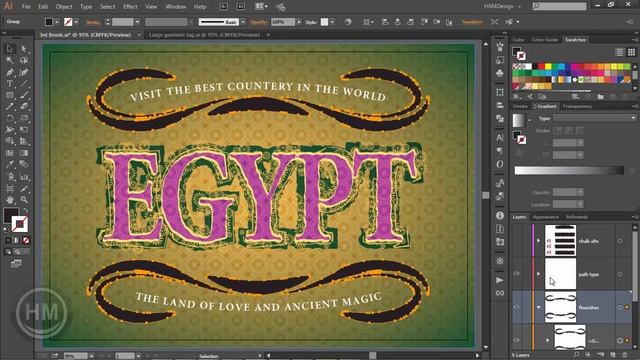The width and height of the screenshot is (640, 360).
Task: Select the Hand tool
Action: click(x=10, y=200)
